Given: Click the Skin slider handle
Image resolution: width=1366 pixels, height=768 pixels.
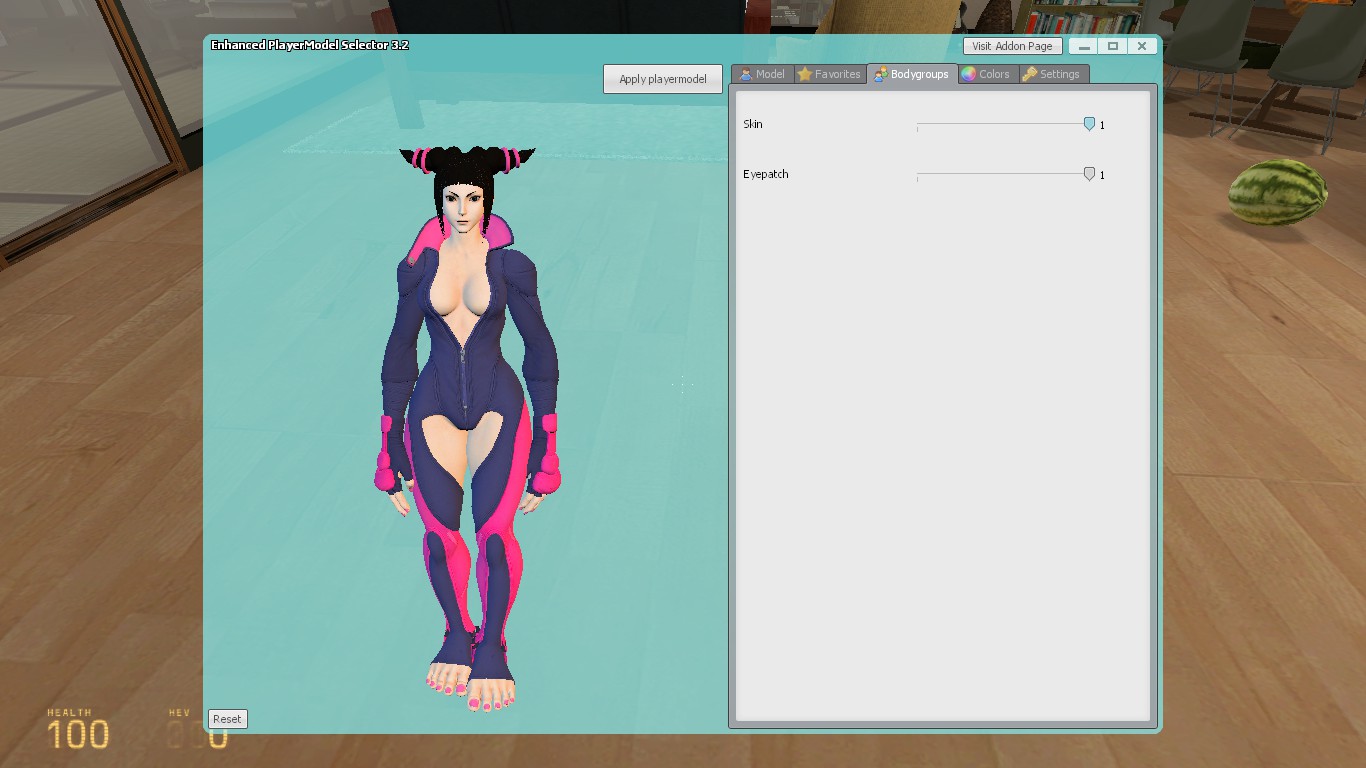Looking at the screenshot, I should point(1089,124).
